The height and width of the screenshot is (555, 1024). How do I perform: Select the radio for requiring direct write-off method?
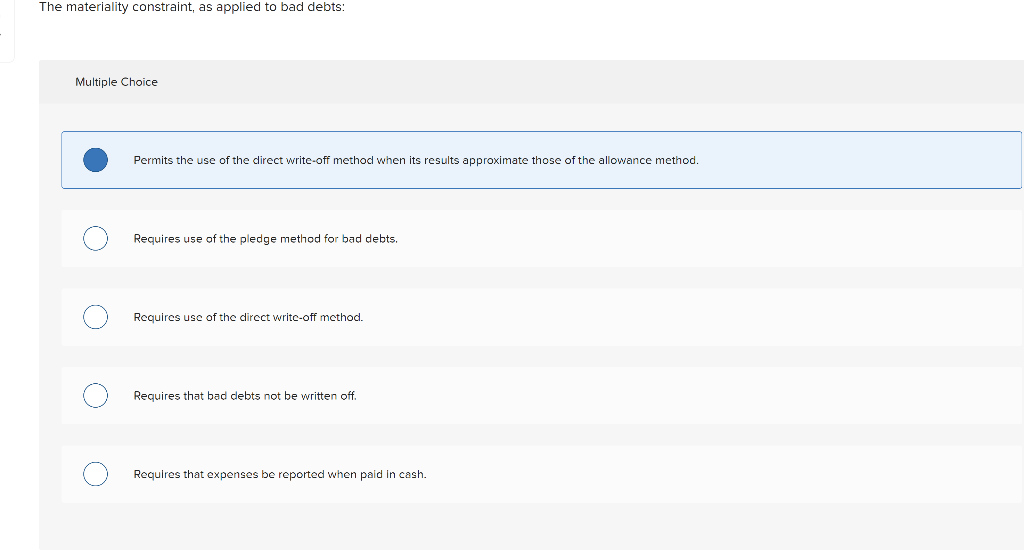tap(95, 317)
